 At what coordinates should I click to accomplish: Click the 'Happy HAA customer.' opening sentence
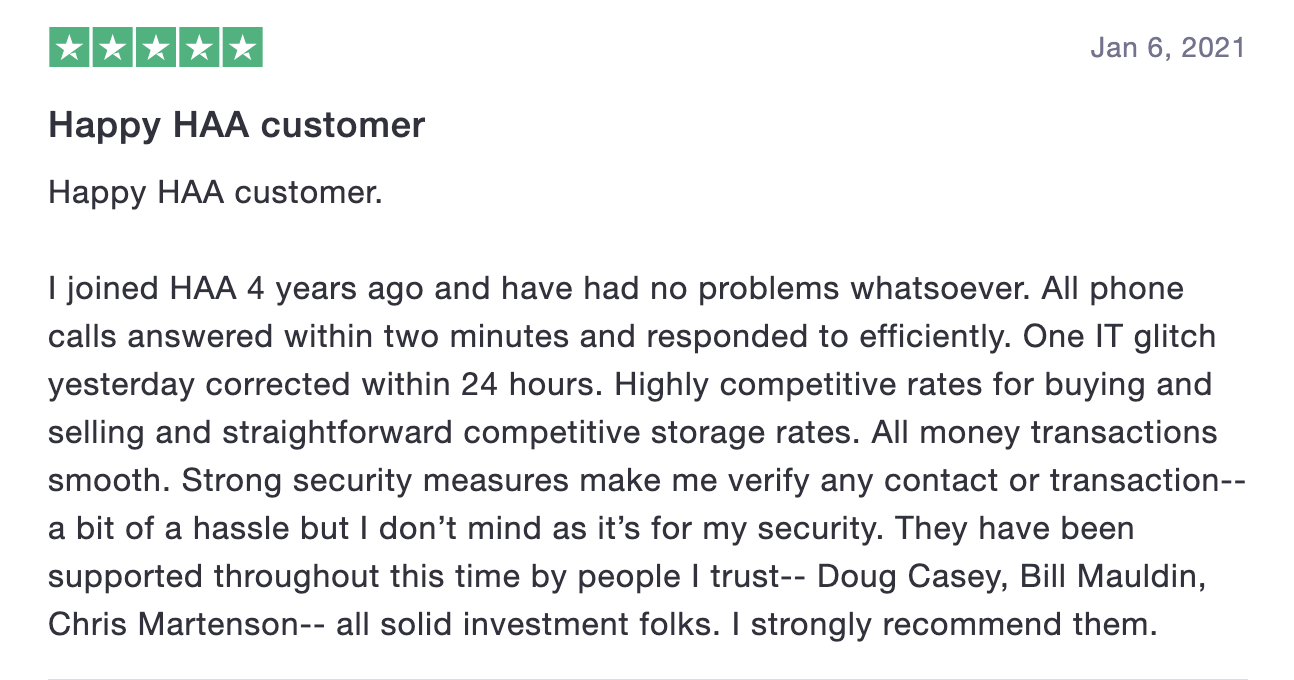click(216, 192)
